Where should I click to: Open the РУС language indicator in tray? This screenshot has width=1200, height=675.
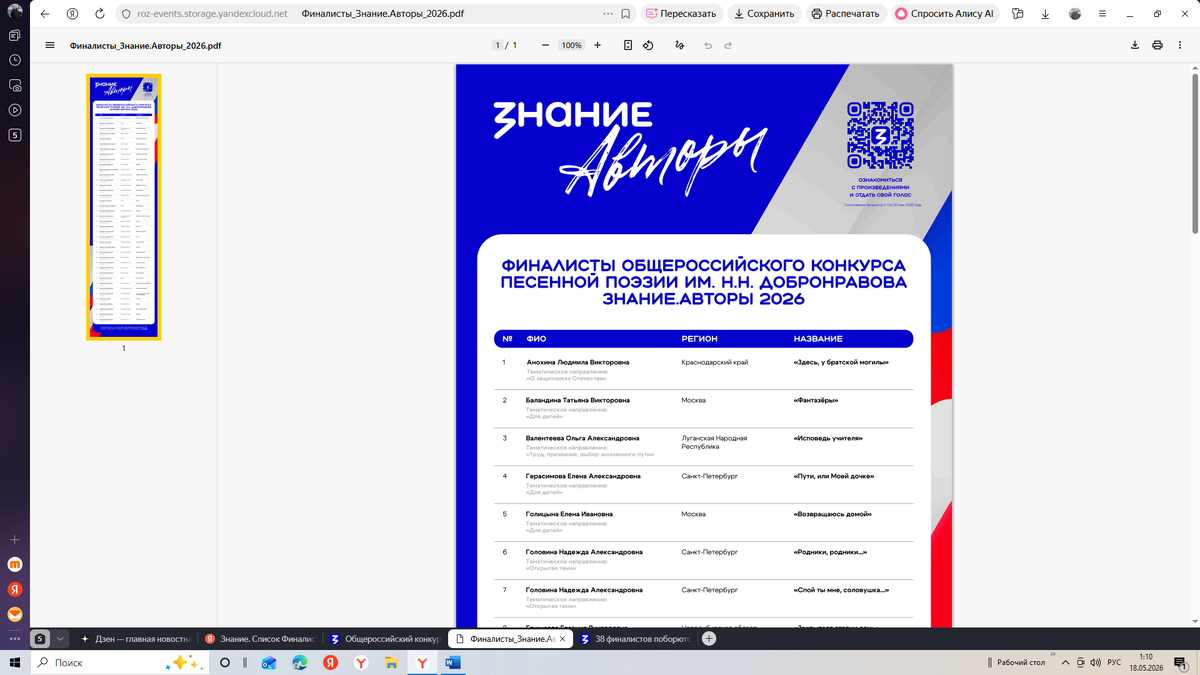(1114, 662)
